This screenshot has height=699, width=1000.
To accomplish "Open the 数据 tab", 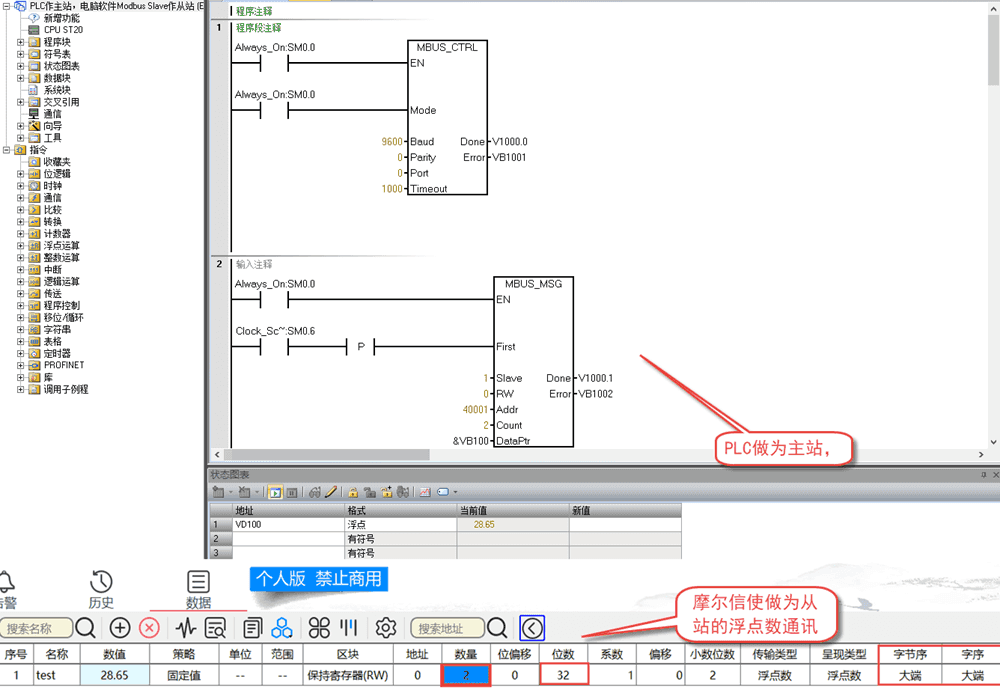I will coord(198,589).
